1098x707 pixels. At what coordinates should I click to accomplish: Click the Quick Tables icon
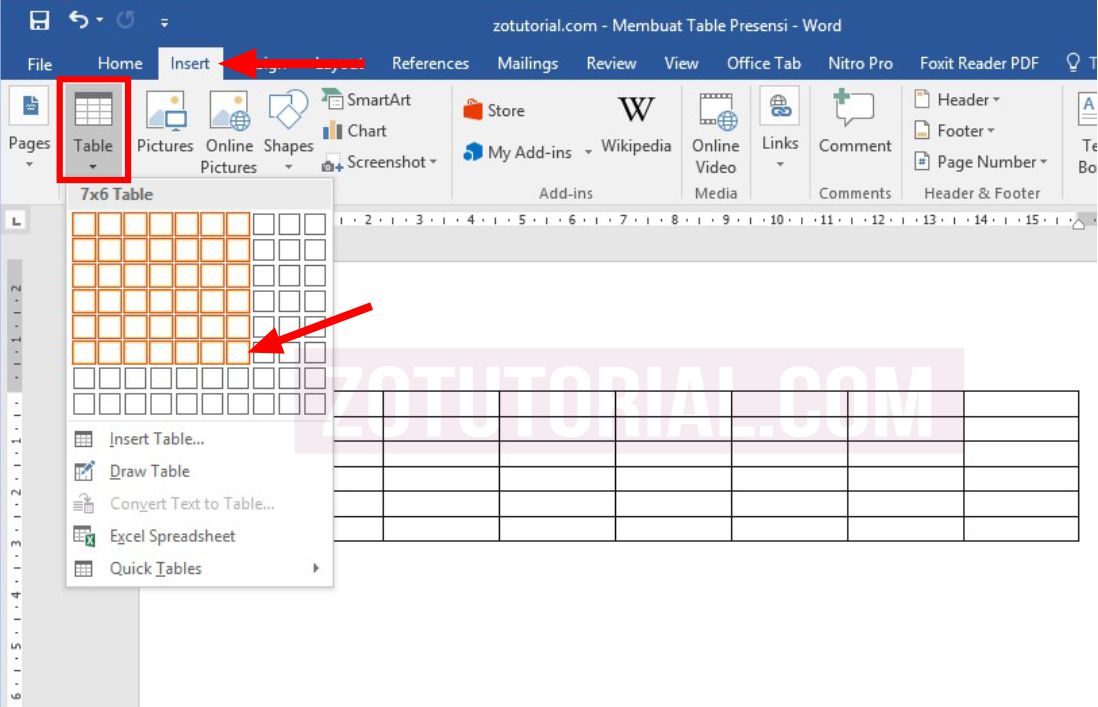(83, 568)
